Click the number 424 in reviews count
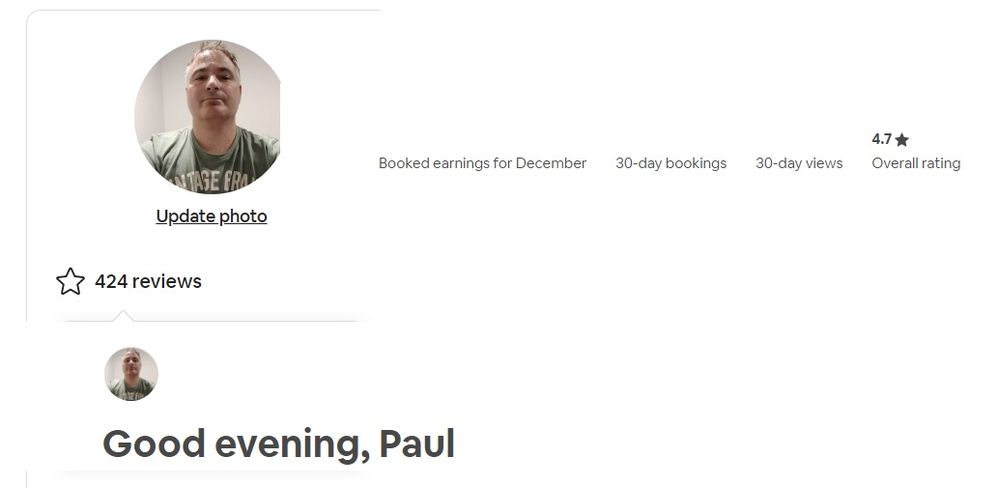Viewport: 998px width, 488px height. pyautogui.click(x=111, y=282)
